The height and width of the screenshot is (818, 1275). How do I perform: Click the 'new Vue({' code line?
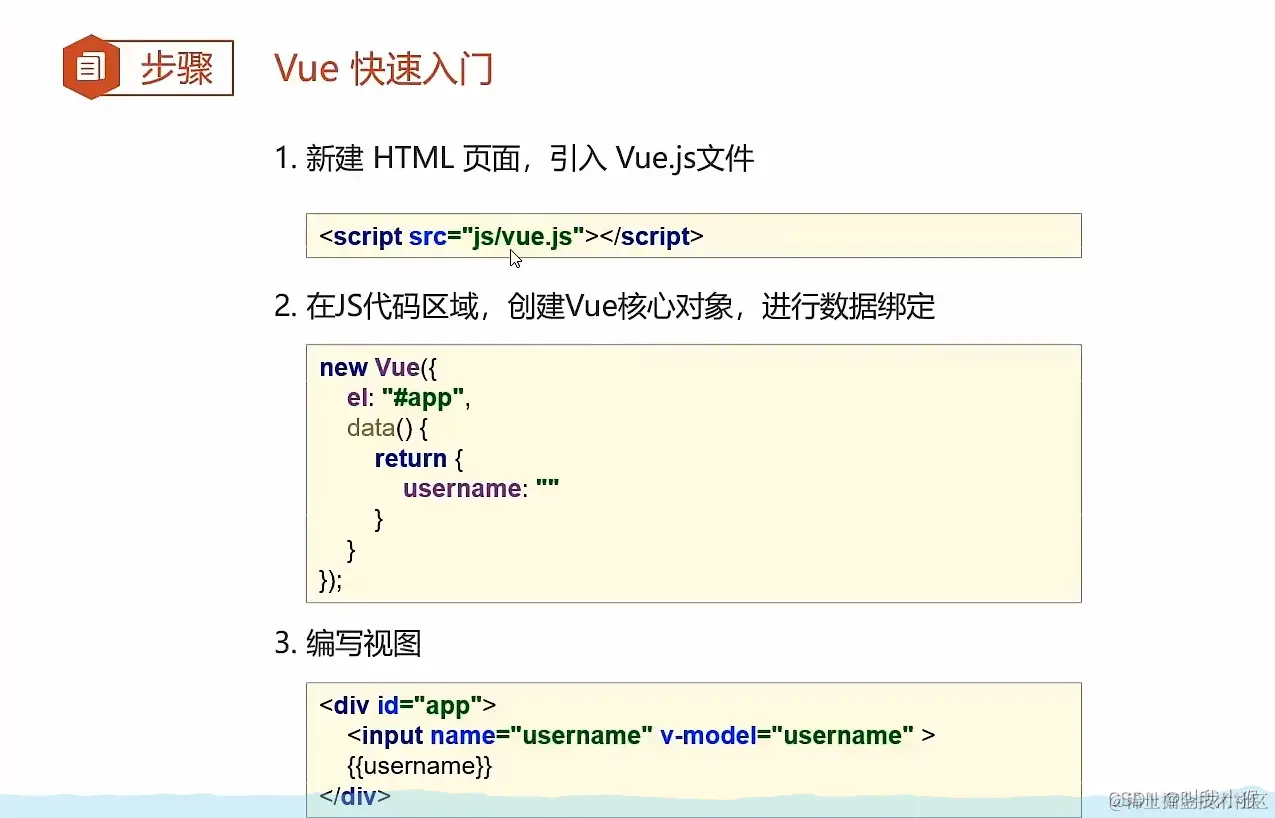click(x=376, y=367)
